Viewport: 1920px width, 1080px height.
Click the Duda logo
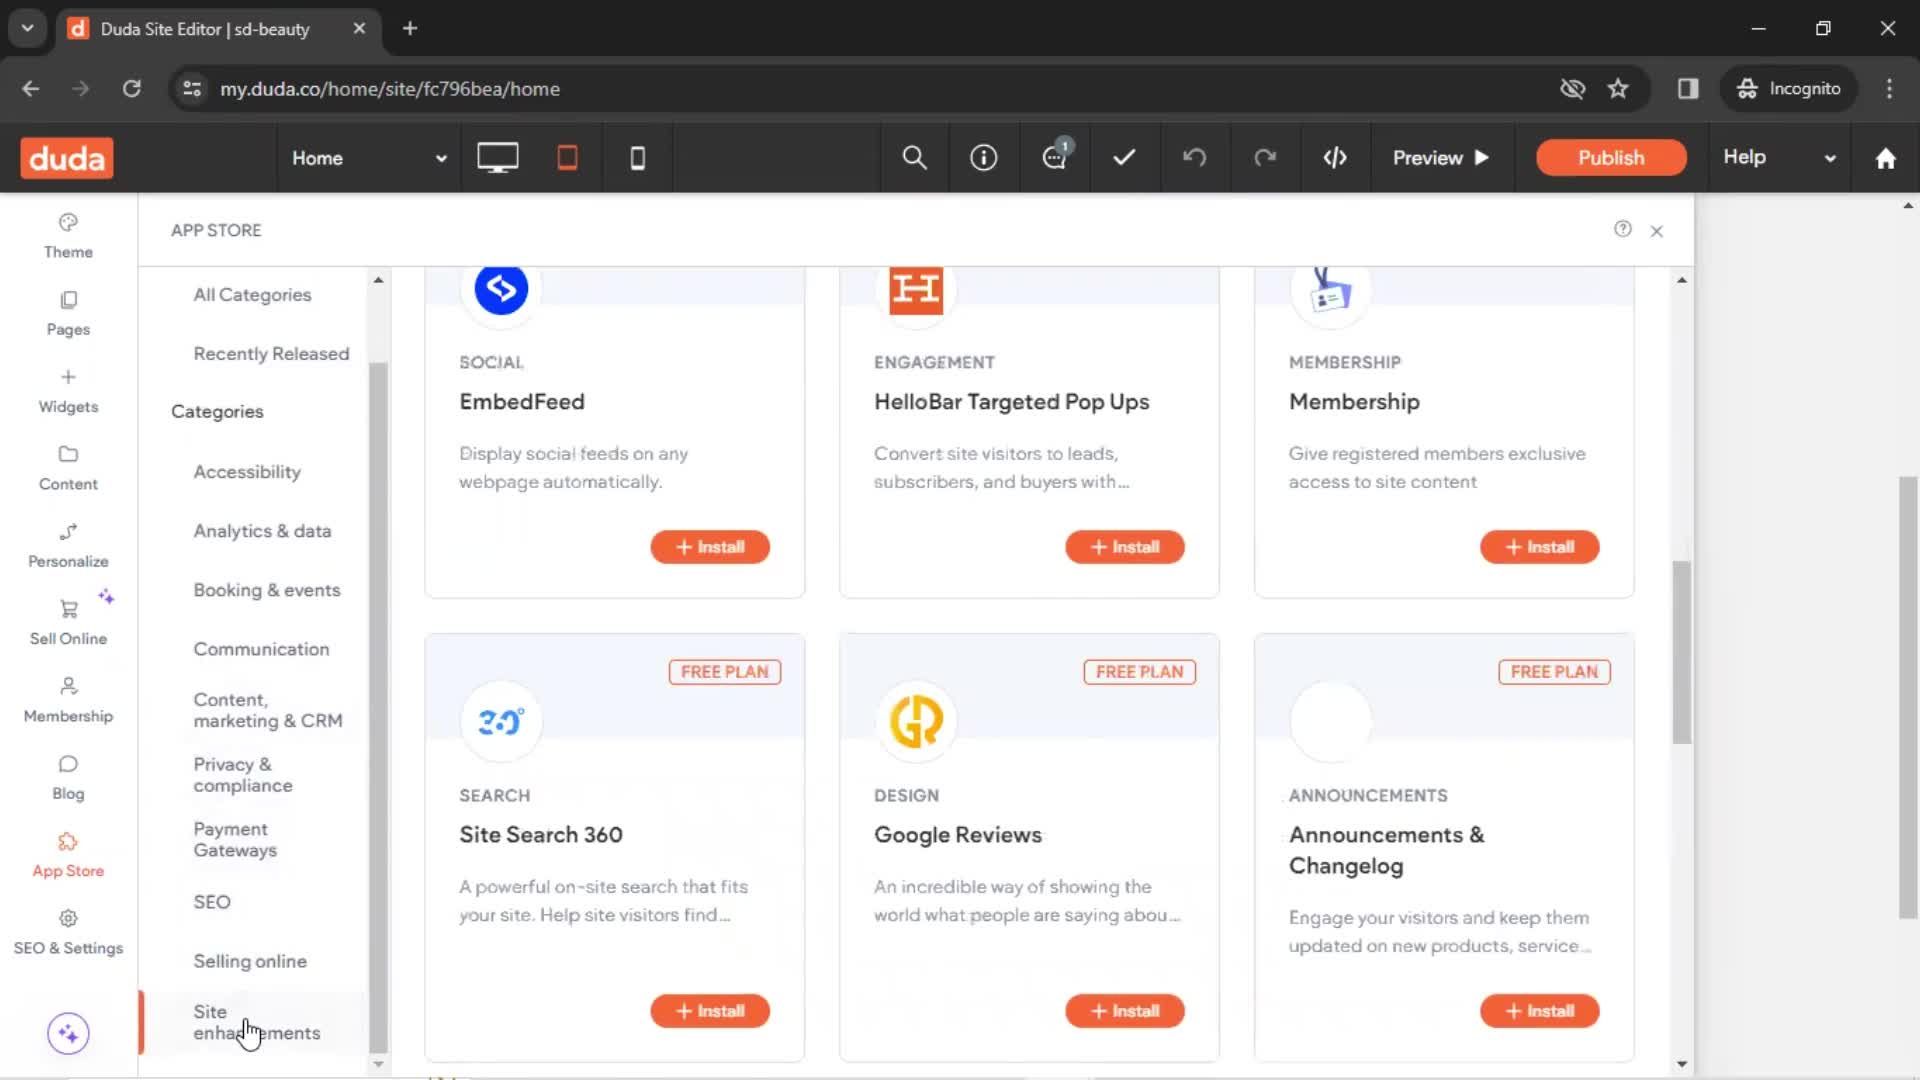pos(67,158)
